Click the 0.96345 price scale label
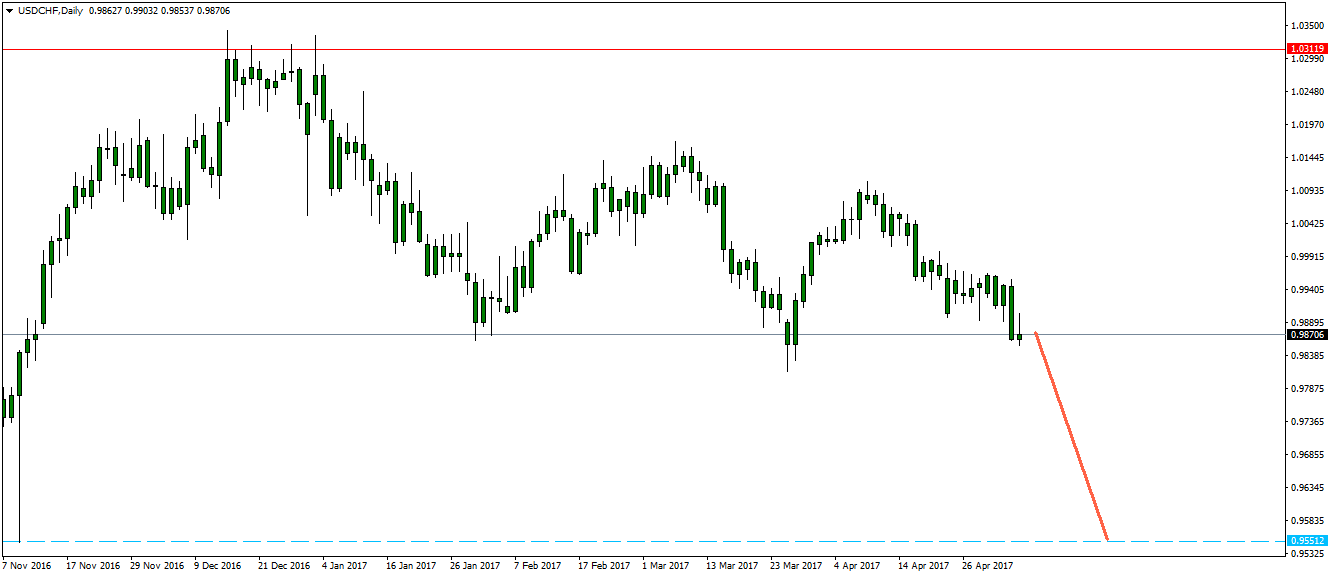 point(1306,488)
